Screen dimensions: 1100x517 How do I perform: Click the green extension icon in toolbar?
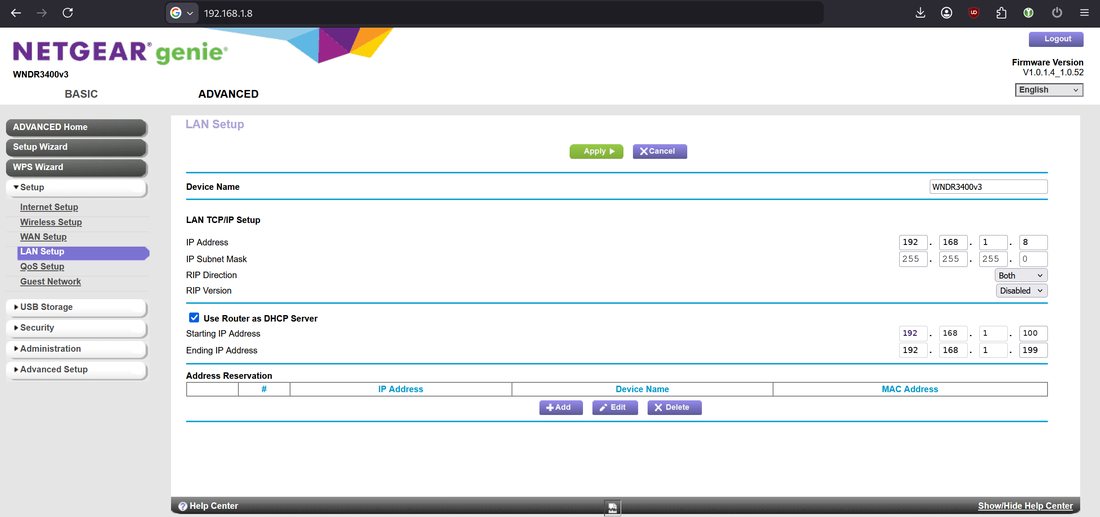pos(1028,13)
